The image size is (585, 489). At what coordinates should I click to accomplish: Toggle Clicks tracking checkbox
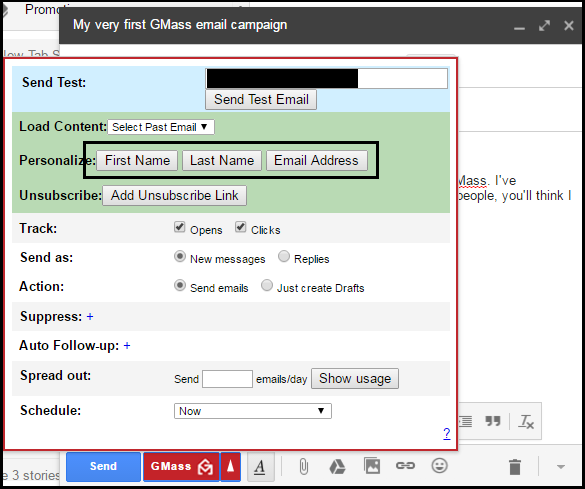click(x=241, y=227)
